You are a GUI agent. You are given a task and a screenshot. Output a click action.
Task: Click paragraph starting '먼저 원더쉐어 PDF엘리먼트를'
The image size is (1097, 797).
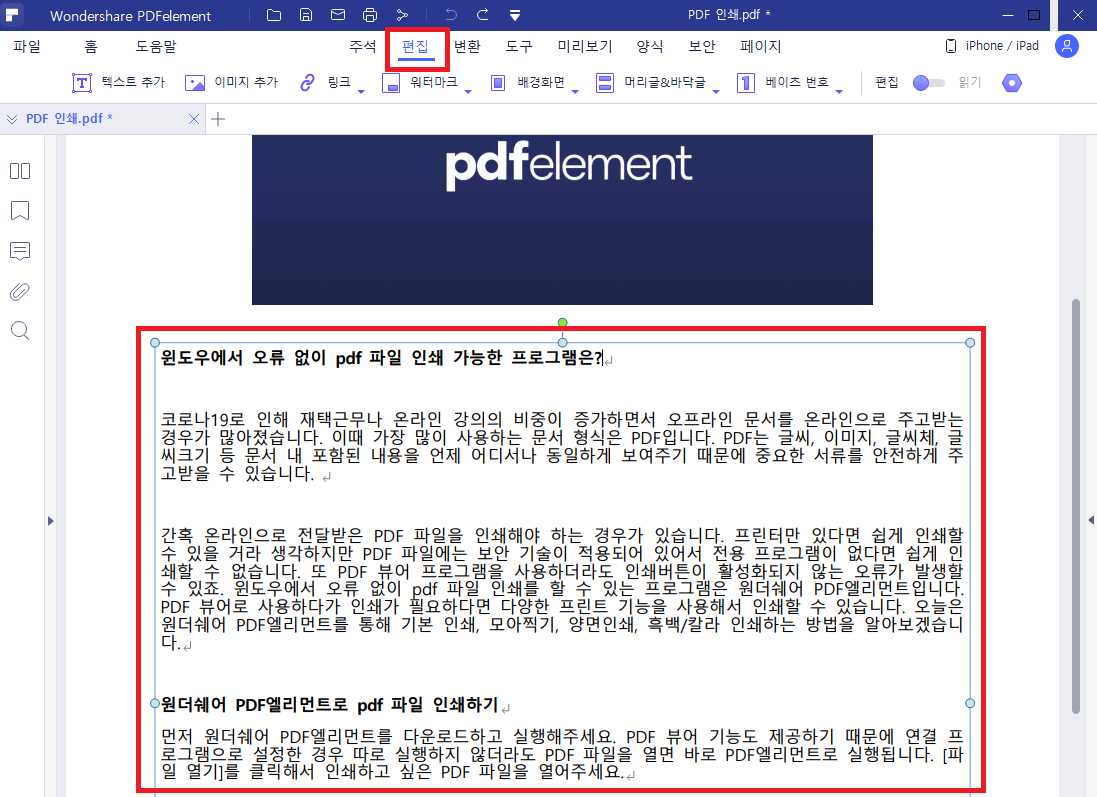click(x=562, y=754)
